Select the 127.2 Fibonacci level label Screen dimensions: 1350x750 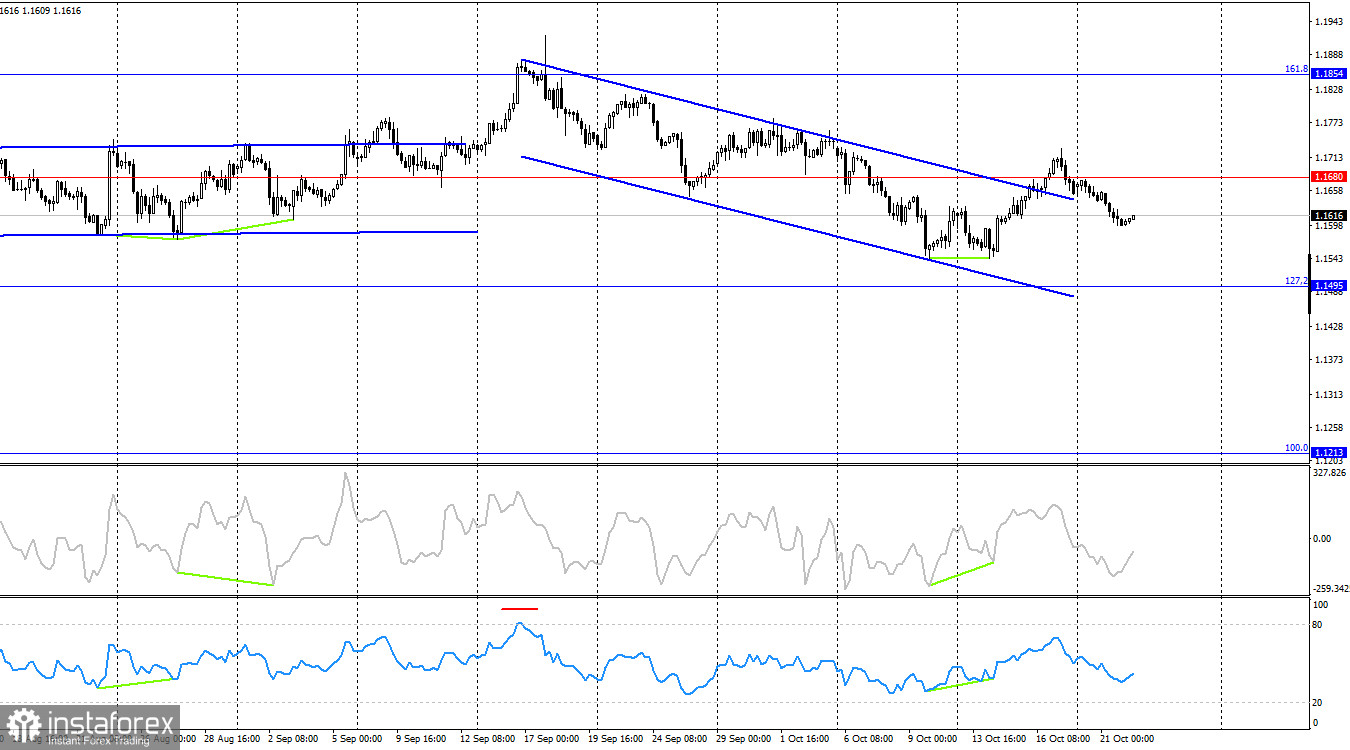[x=1296, y=281]
